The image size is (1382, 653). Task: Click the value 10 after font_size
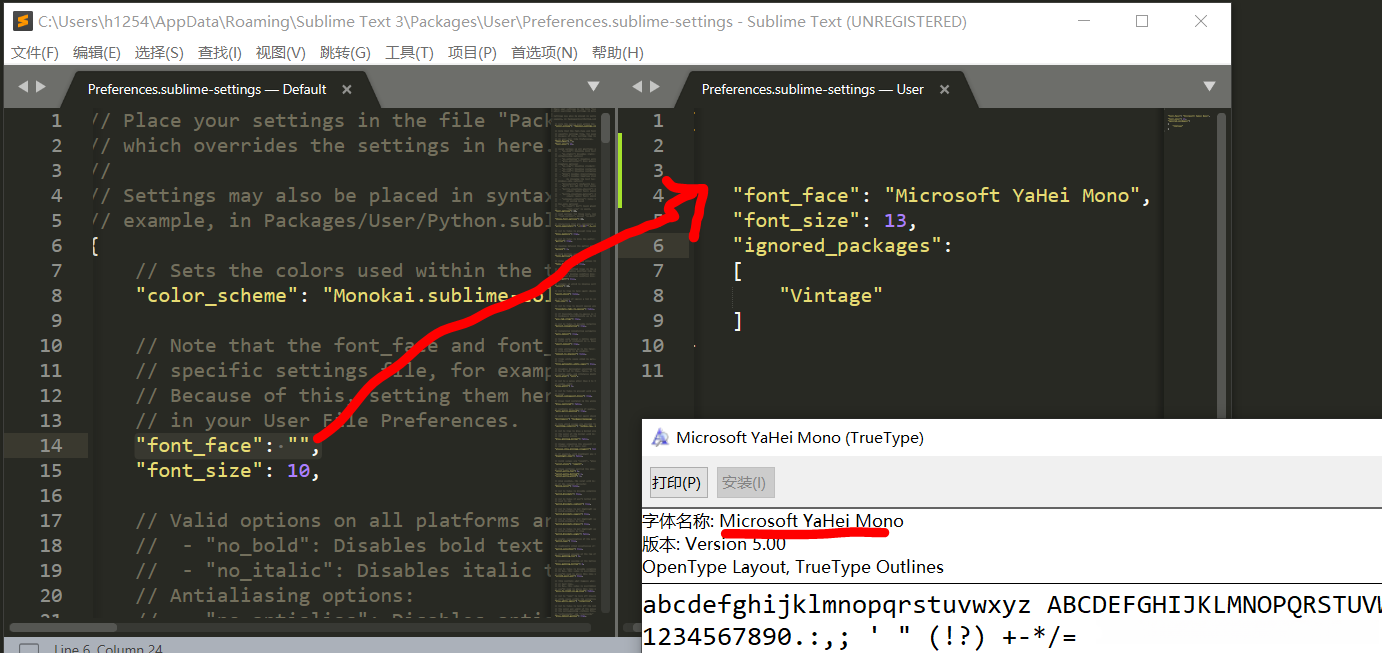coord(298,470)
